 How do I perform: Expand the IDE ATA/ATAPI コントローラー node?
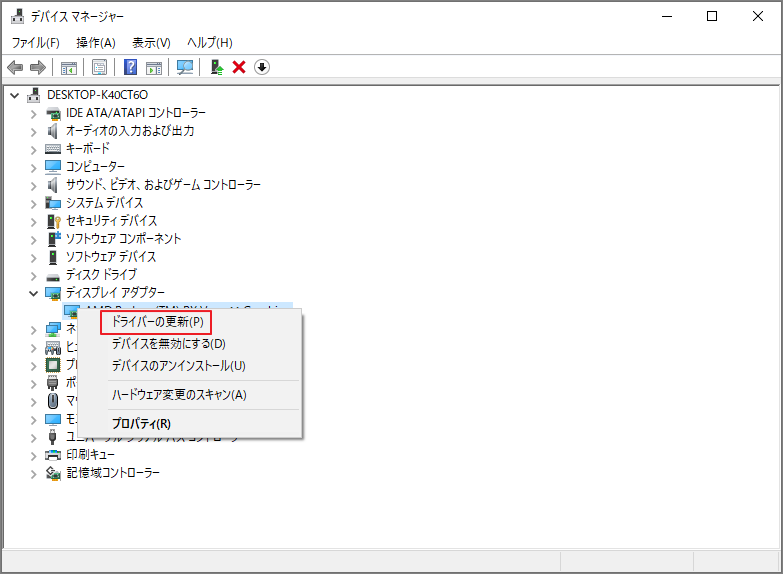point(34,113)
